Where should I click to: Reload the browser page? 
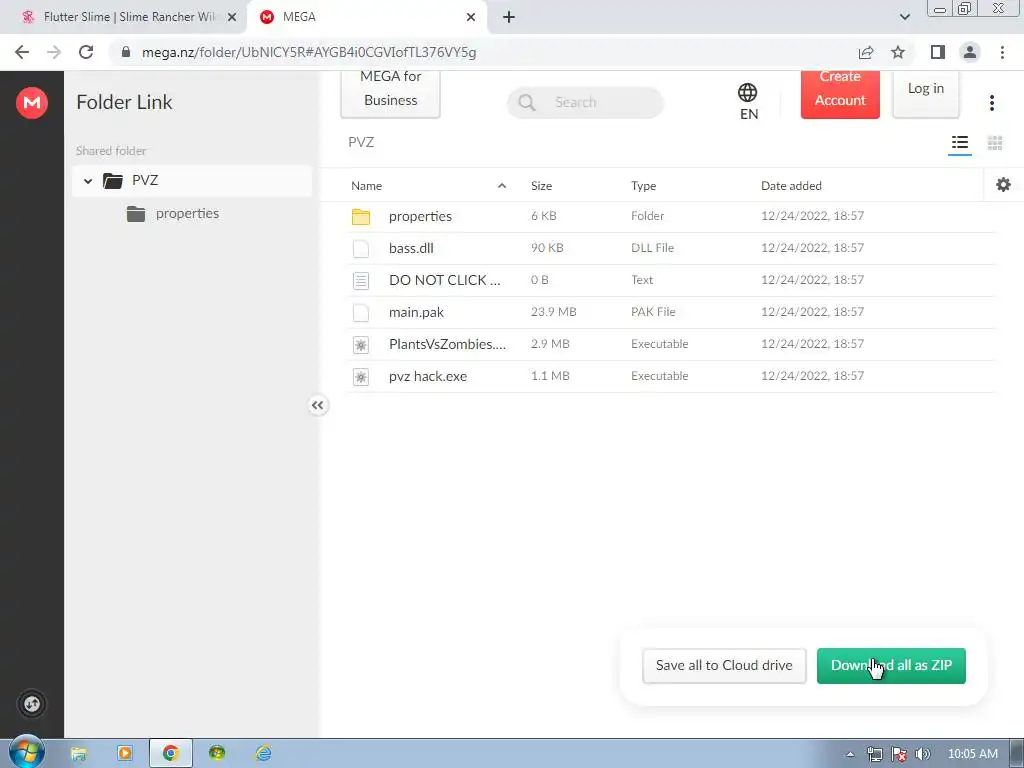pos(86,52)
